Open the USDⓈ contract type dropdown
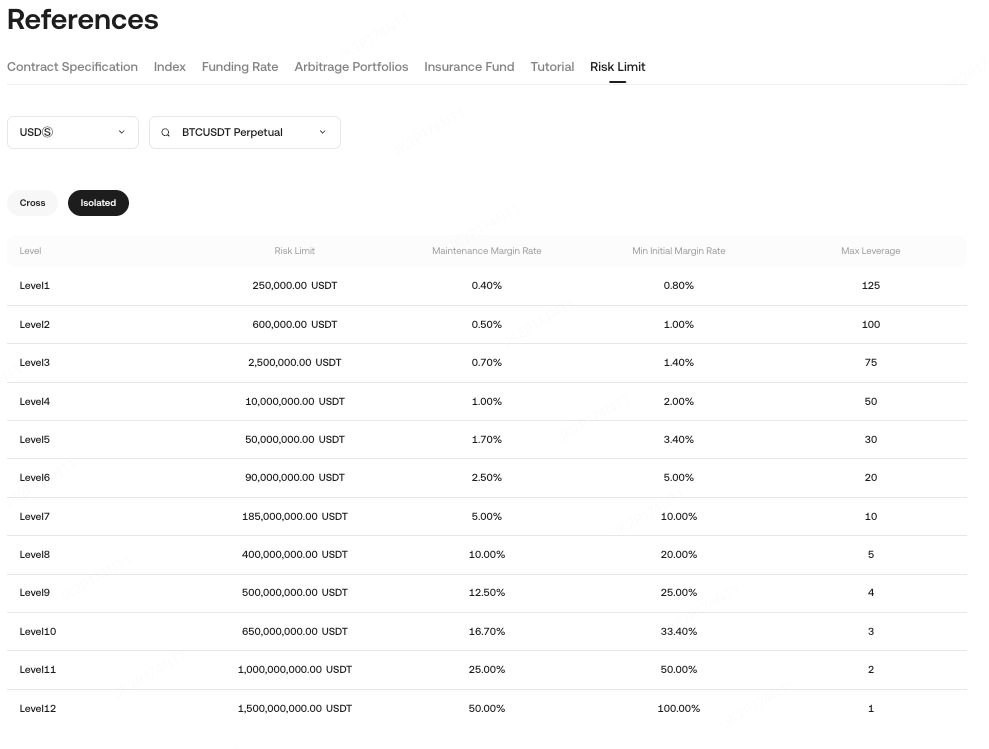The image size is (989, 749). [x=72, y=133]
